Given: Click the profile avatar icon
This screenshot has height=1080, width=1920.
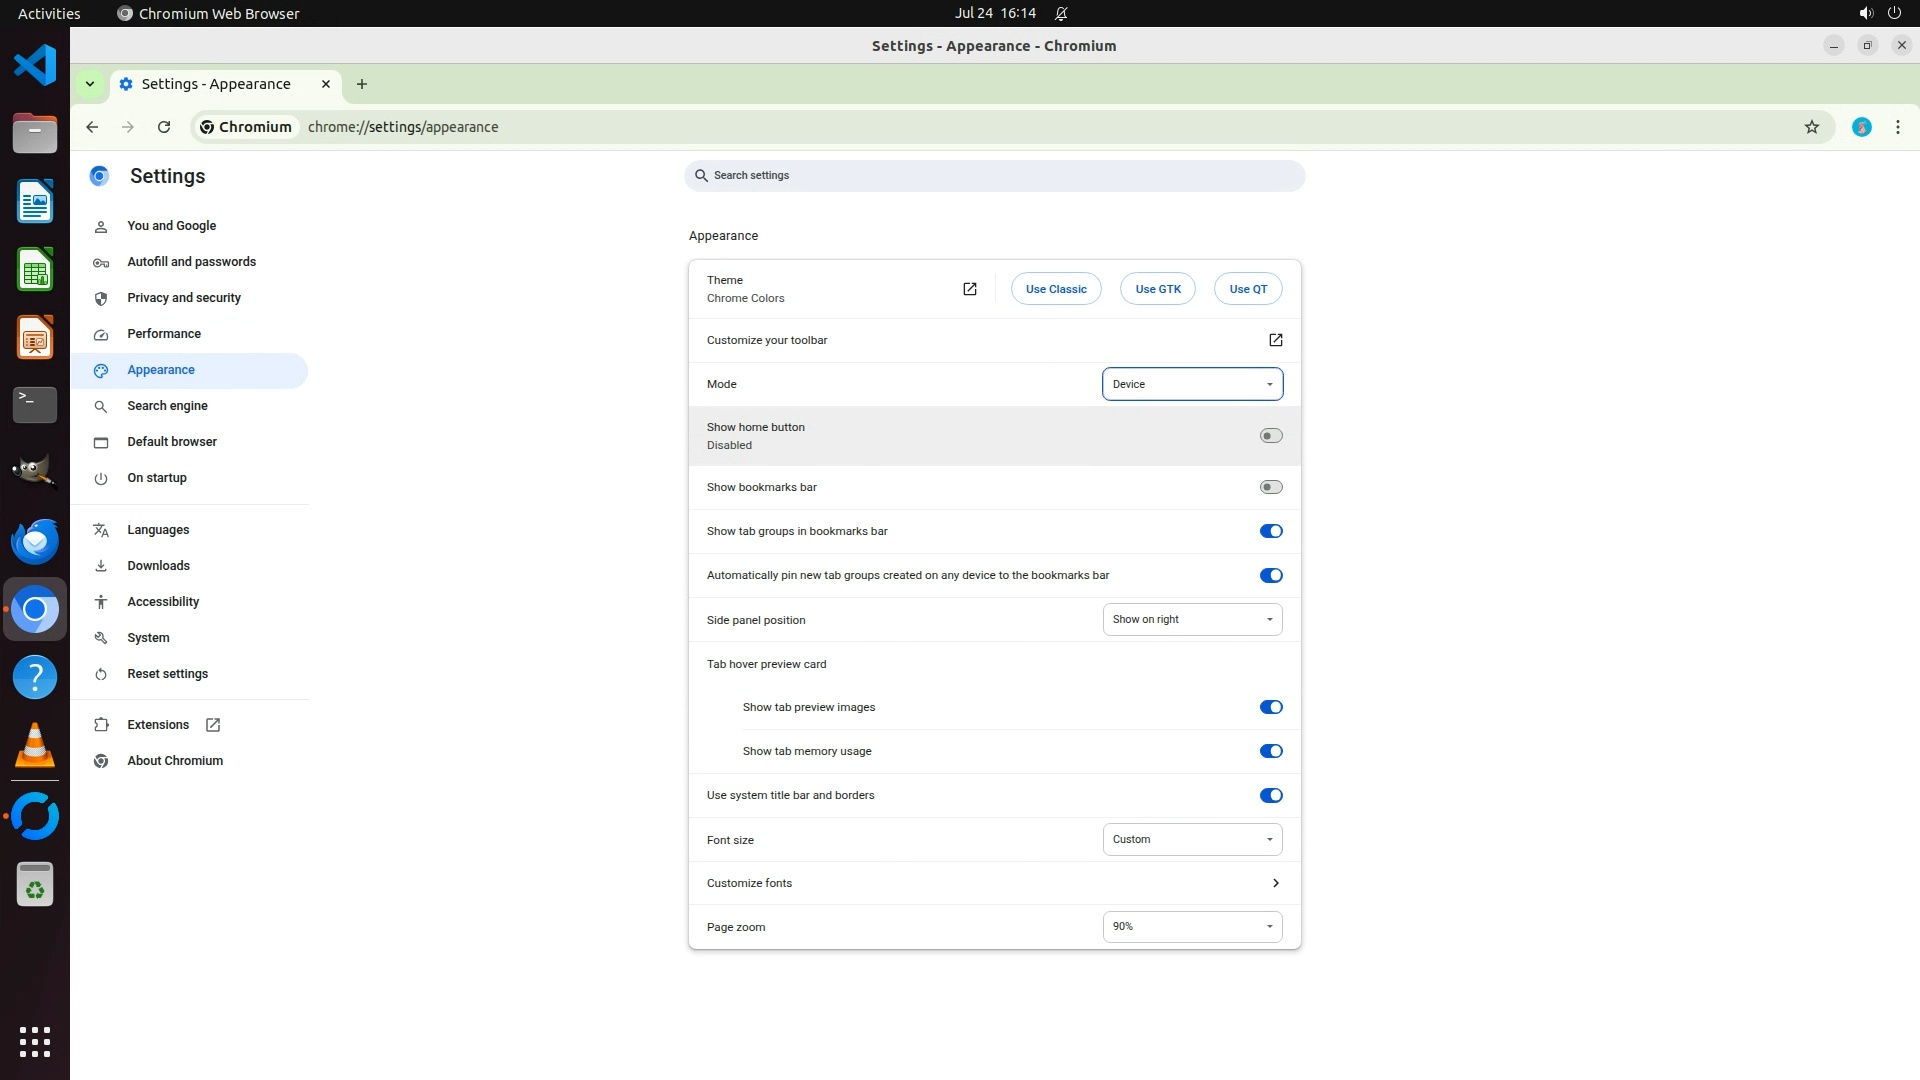Looking at the screenshot, I should click(x=1861, y=127).
